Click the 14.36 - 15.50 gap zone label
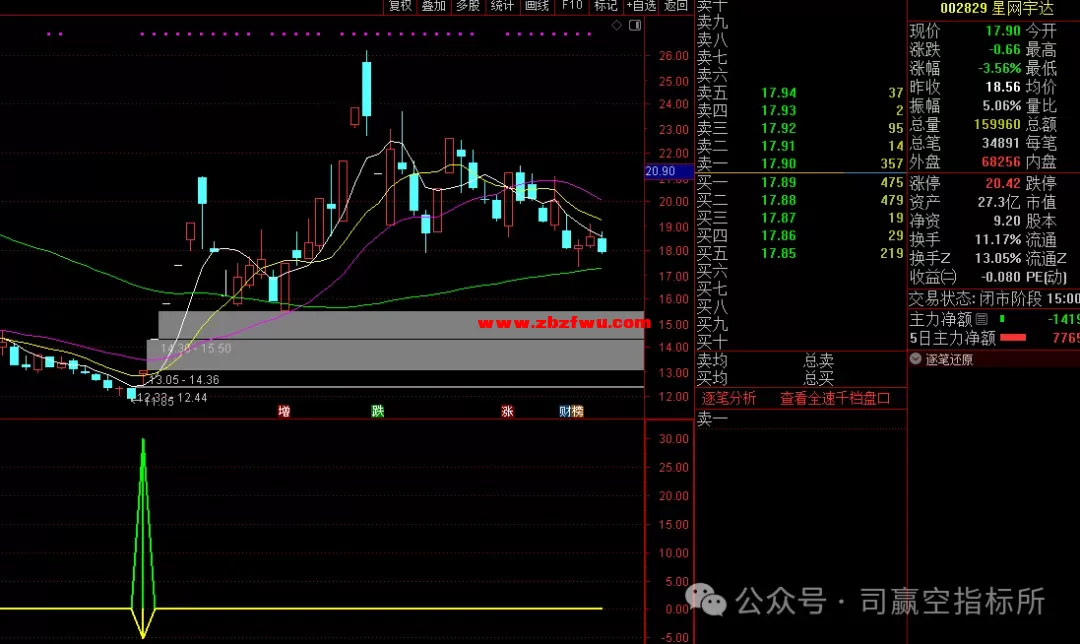The height and width of the screenshot is (644, 1080). click(196, 349)
